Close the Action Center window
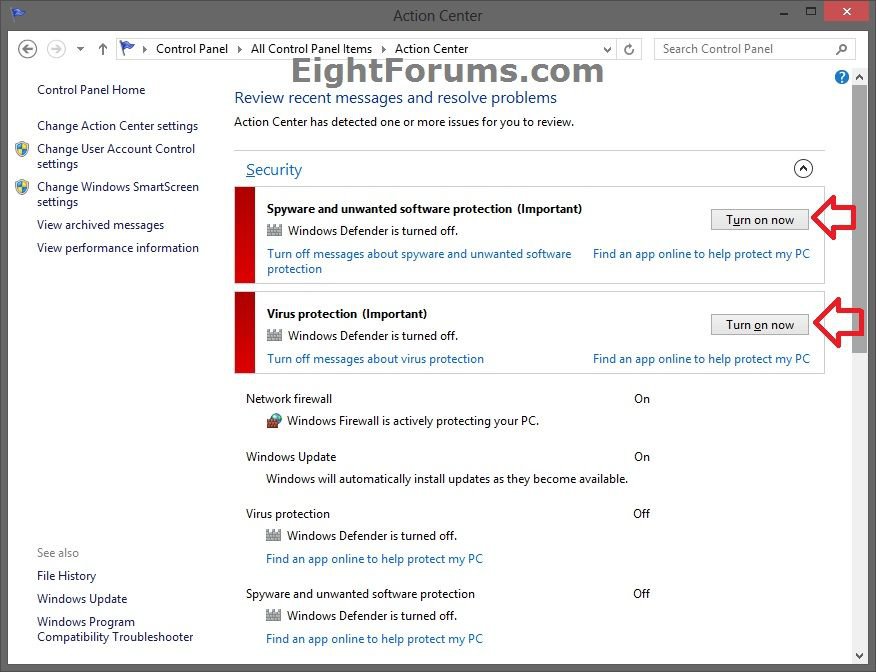This screenshot has height=672, width=876. pos(847,11)
